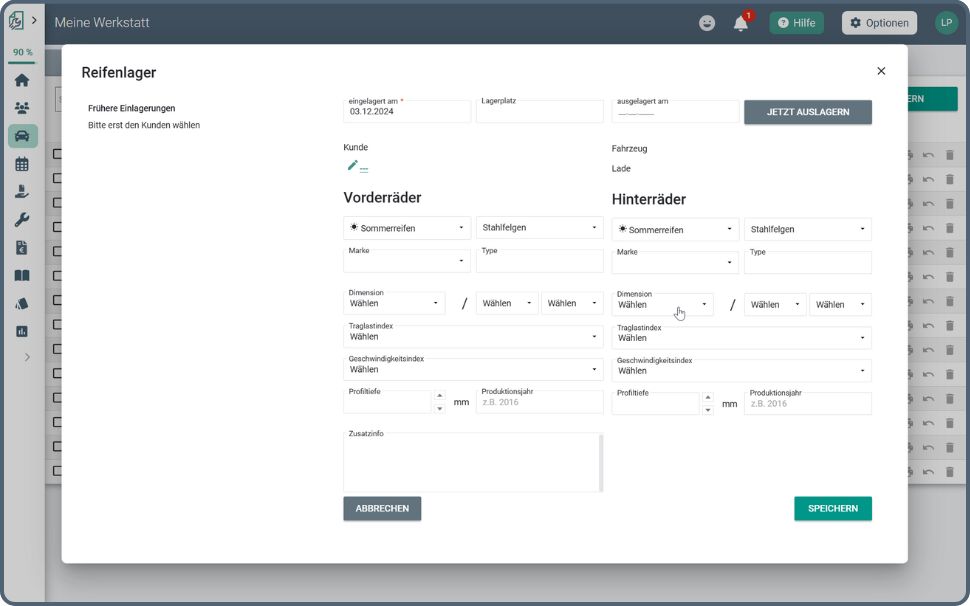Open the Optionen menu in header
970x606 pixels.
pyautogui.click(x=878, y=23)
